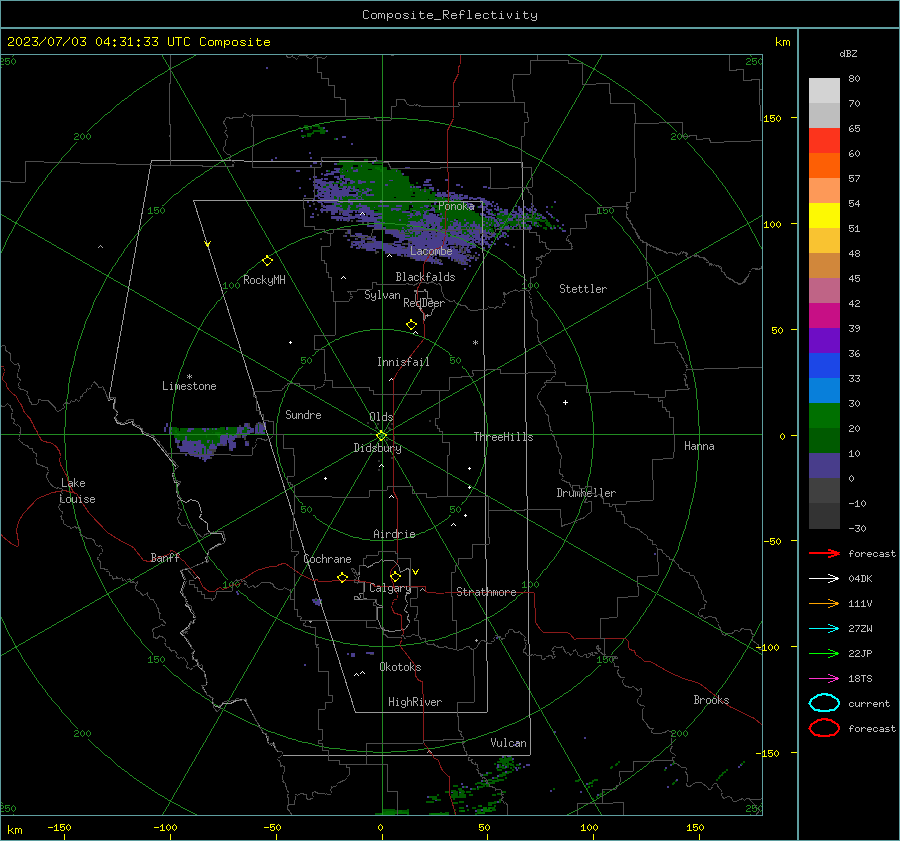900x841 pixels.
Task: Click the RockyMH label
Action: [x=264, y=280]
